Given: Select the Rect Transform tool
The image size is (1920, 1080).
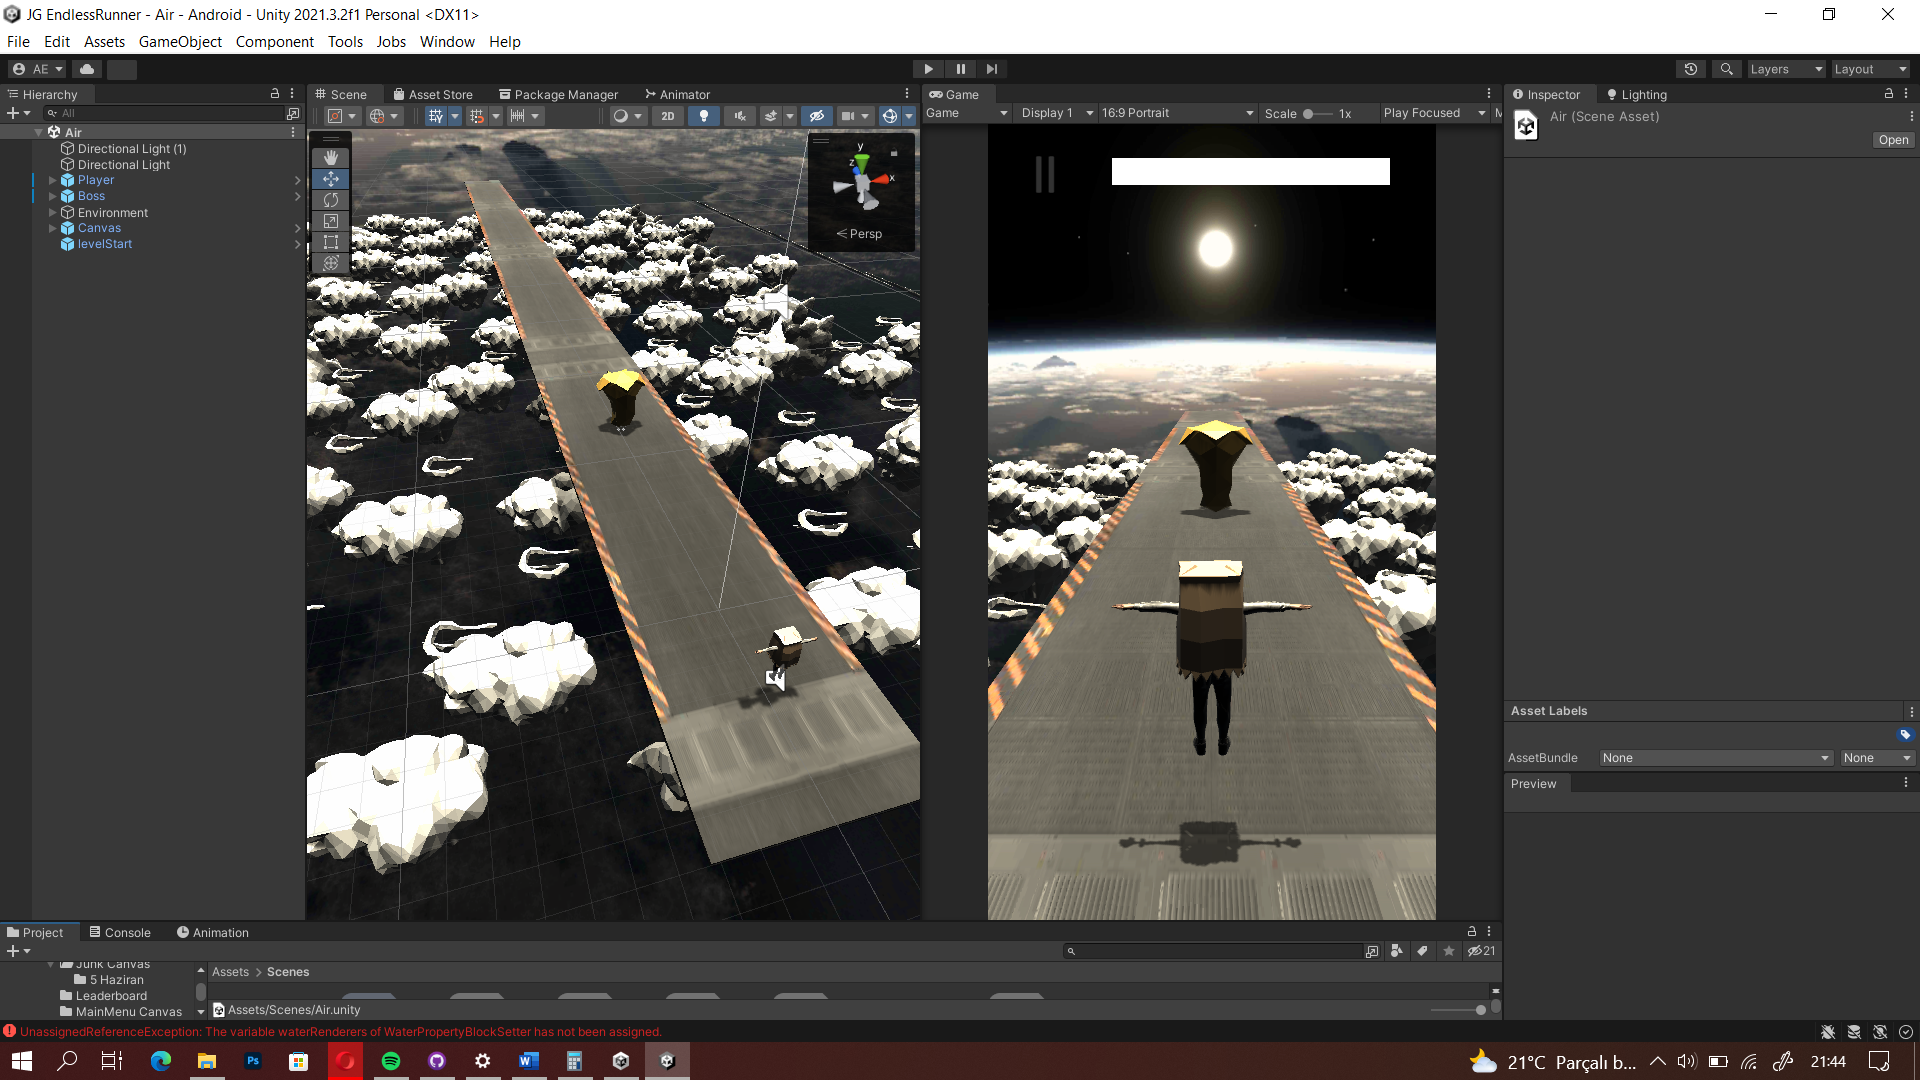Looking at the screenshot, I should [331, 242].
